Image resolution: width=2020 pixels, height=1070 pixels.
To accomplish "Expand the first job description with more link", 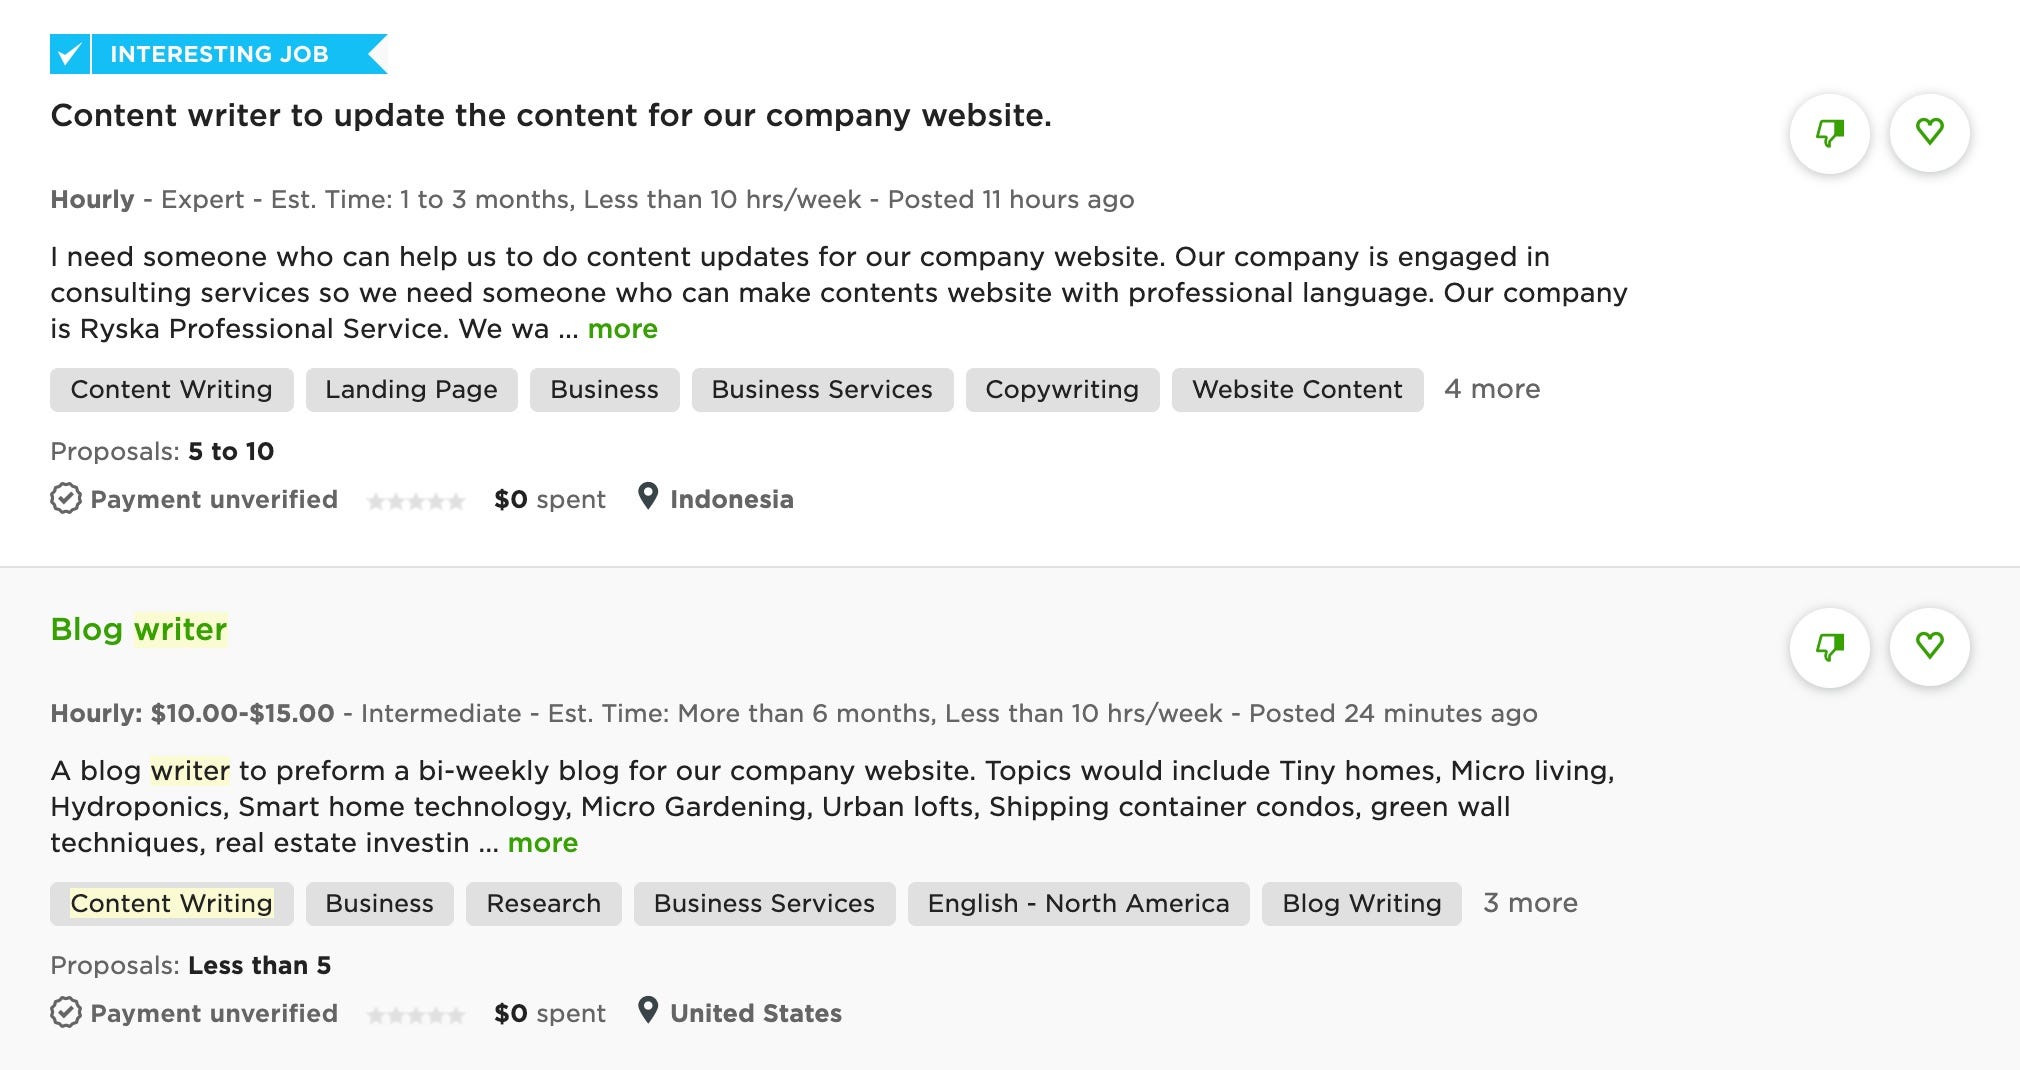I will 622,328.
